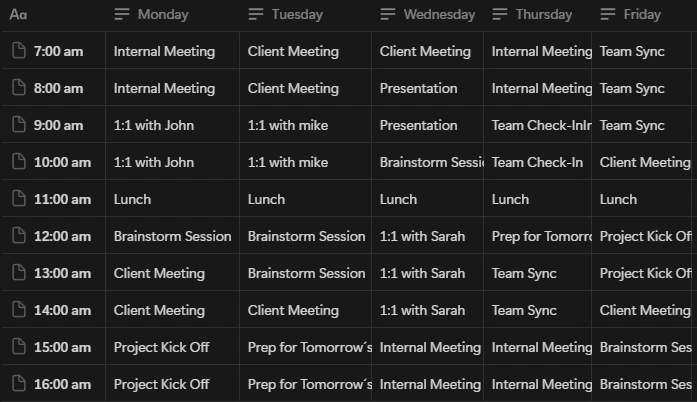Click the page icon beside 9:00 am

point(19,124)
